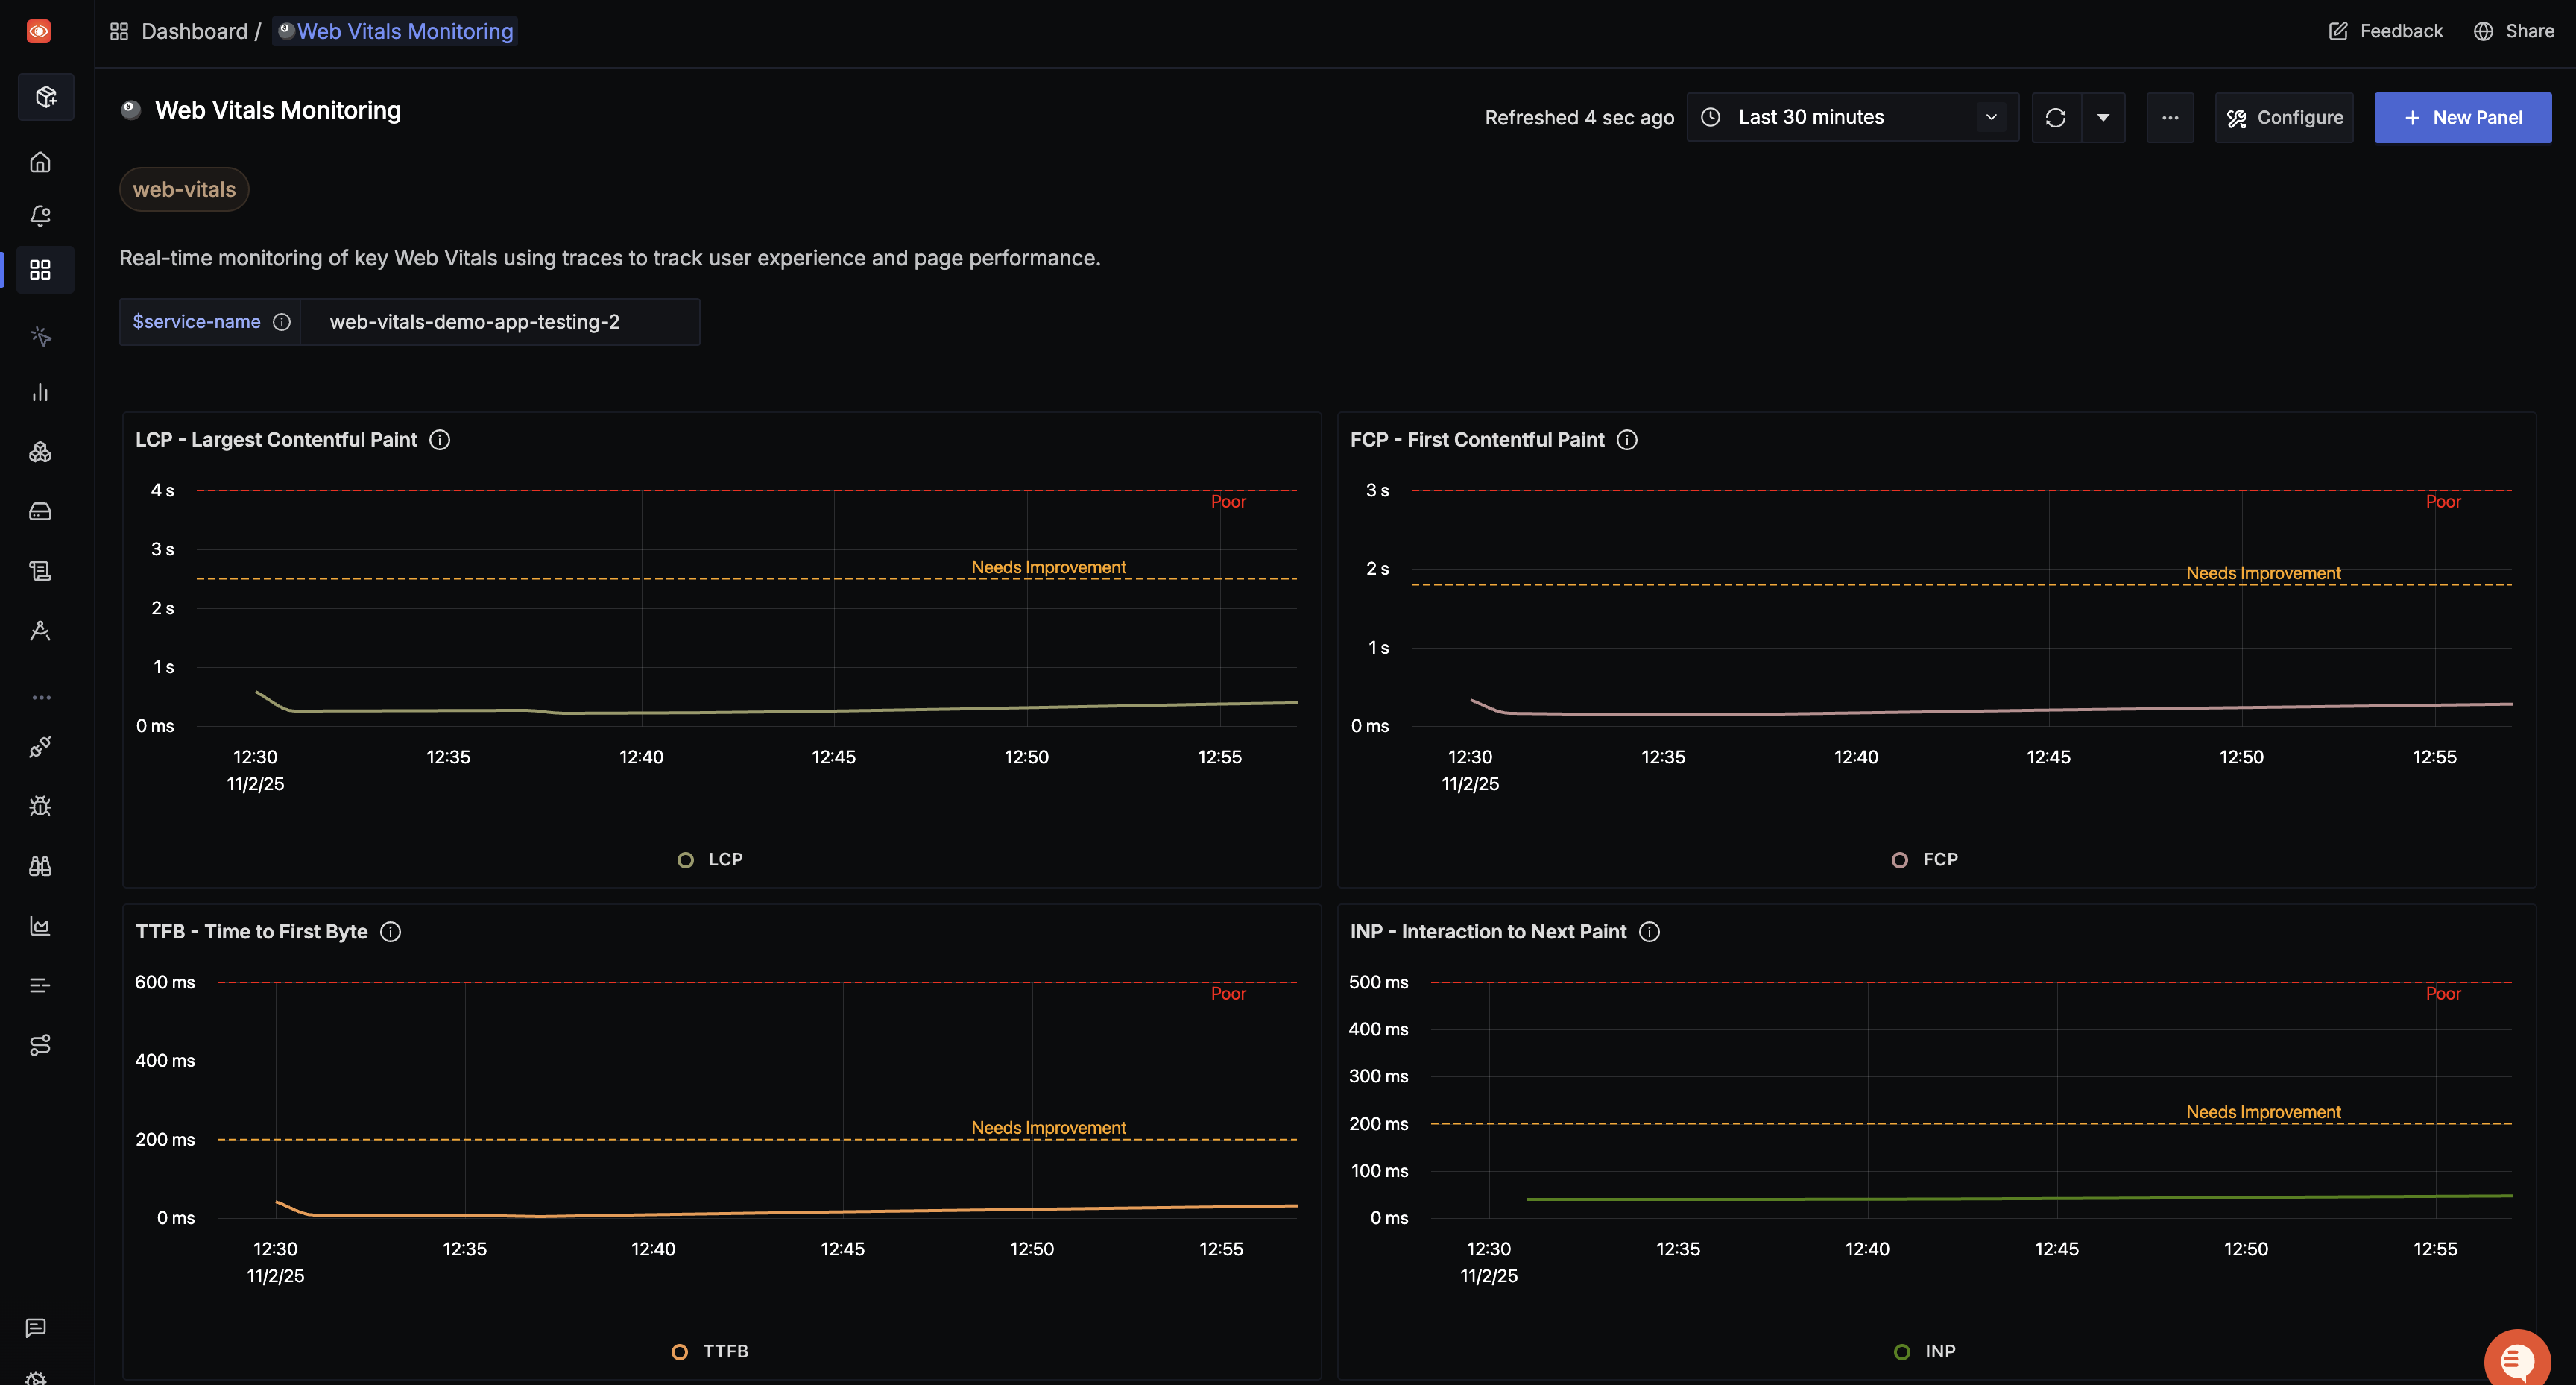Select the Dashboards grid icon in the sidebar
The height and width of the screenshot is (1385, 2576).
pyautogui.click(x=41, y=269)
